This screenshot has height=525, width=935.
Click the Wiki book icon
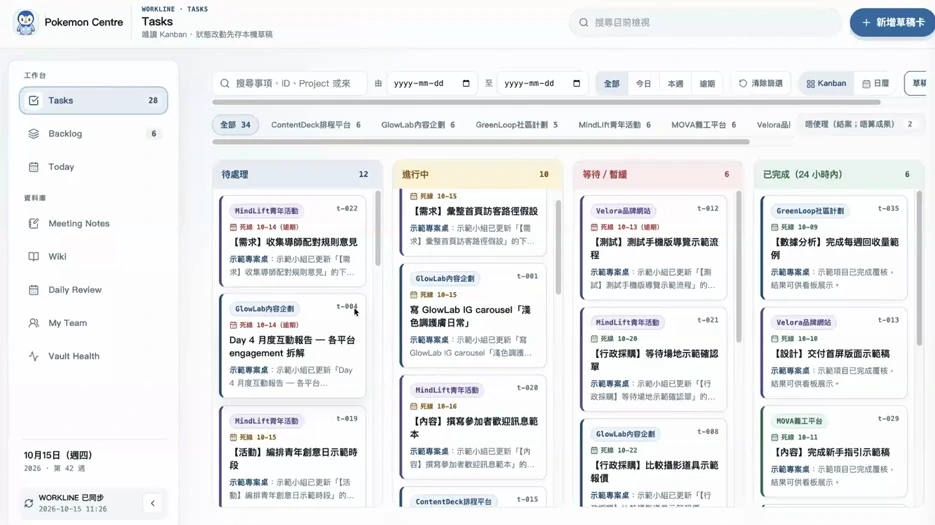34,257
